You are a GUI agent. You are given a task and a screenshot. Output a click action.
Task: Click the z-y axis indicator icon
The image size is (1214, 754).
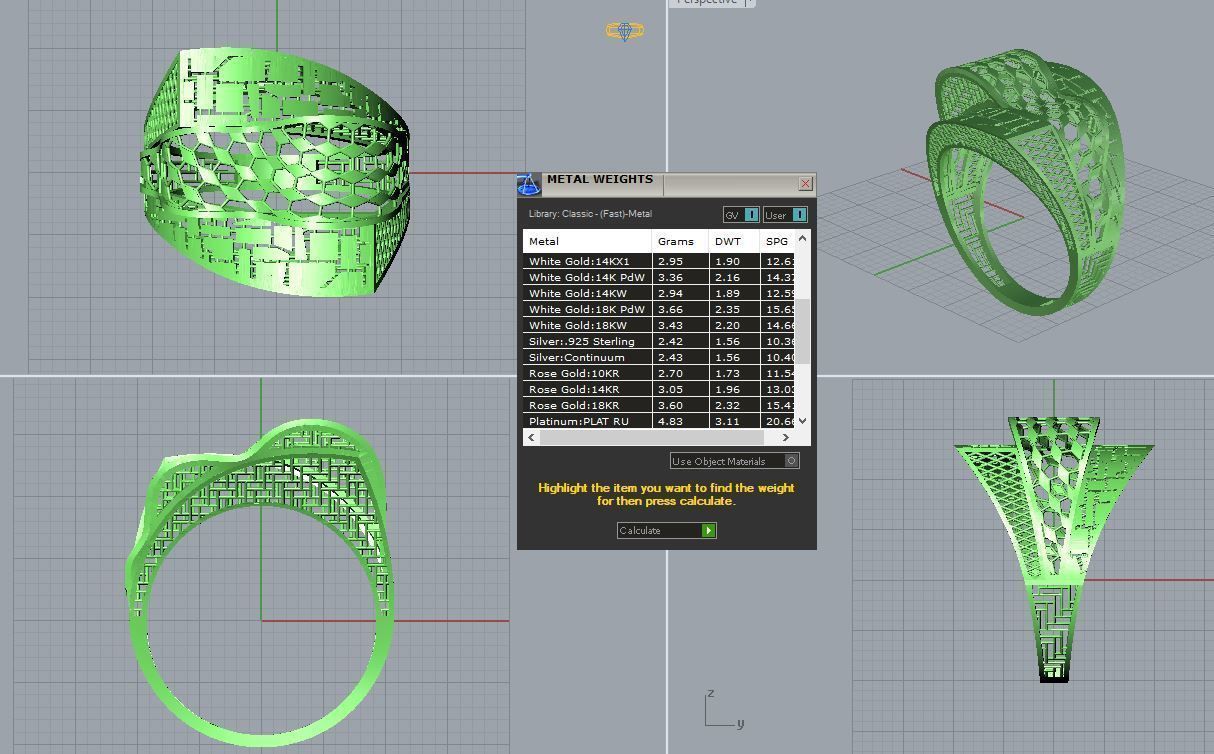click(x=724, y=709)
